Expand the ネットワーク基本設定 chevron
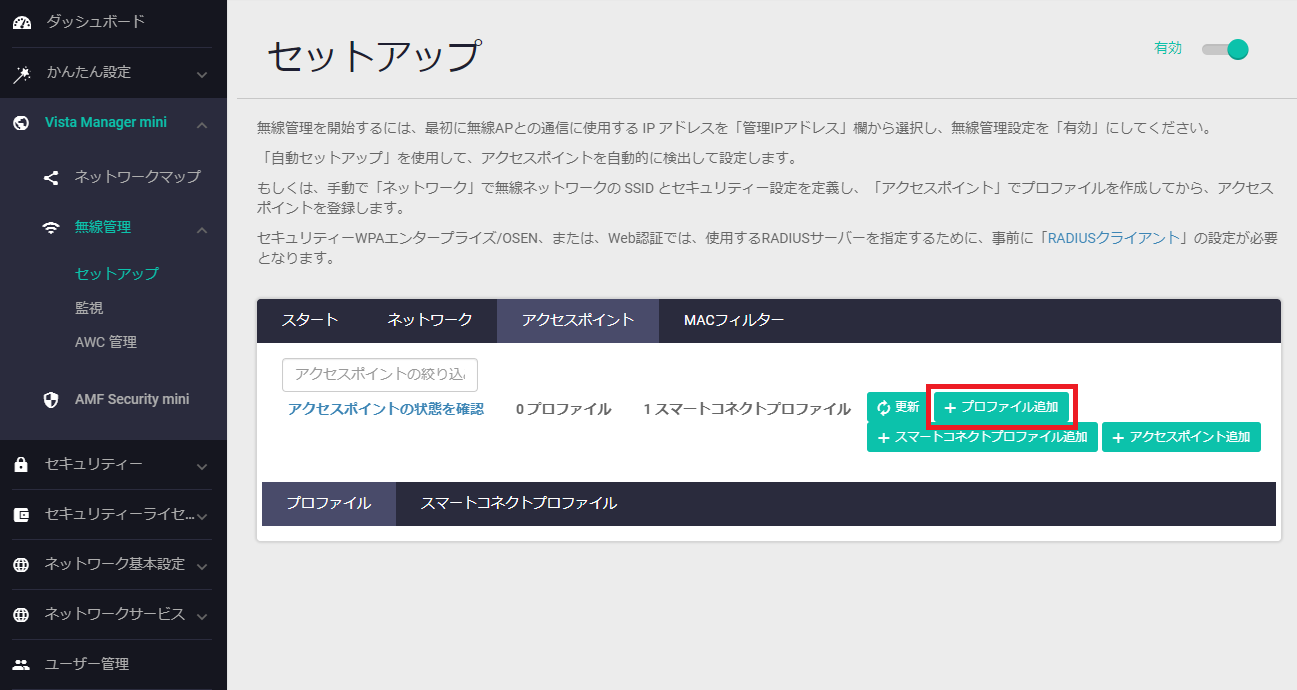1297x690 pixels. pos(202,565)
